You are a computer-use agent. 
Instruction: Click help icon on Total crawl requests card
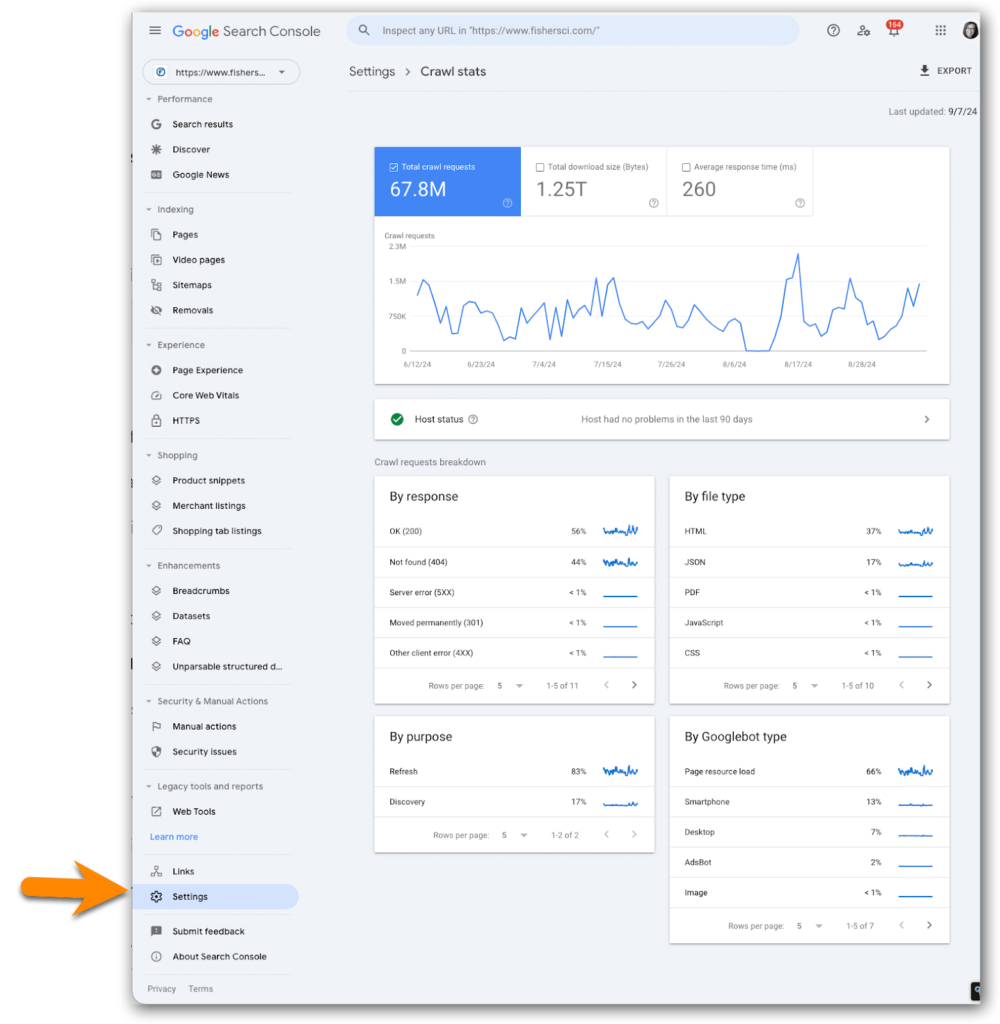coord(507,203)
